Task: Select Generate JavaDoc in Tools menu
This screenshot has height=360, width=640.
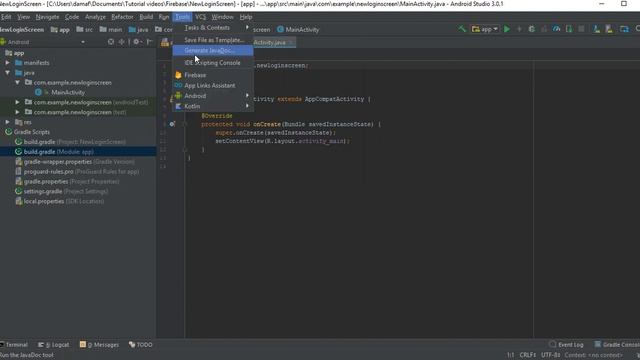Action: click(213, 51)
